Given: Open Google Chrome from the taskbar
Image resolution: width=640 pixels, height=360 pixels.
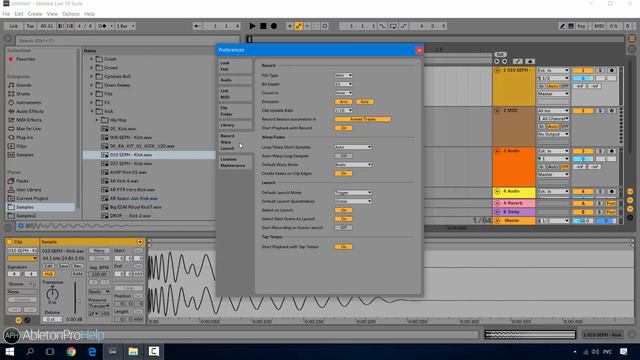Looking at the screenshot, I should click(x=71, y=351).
